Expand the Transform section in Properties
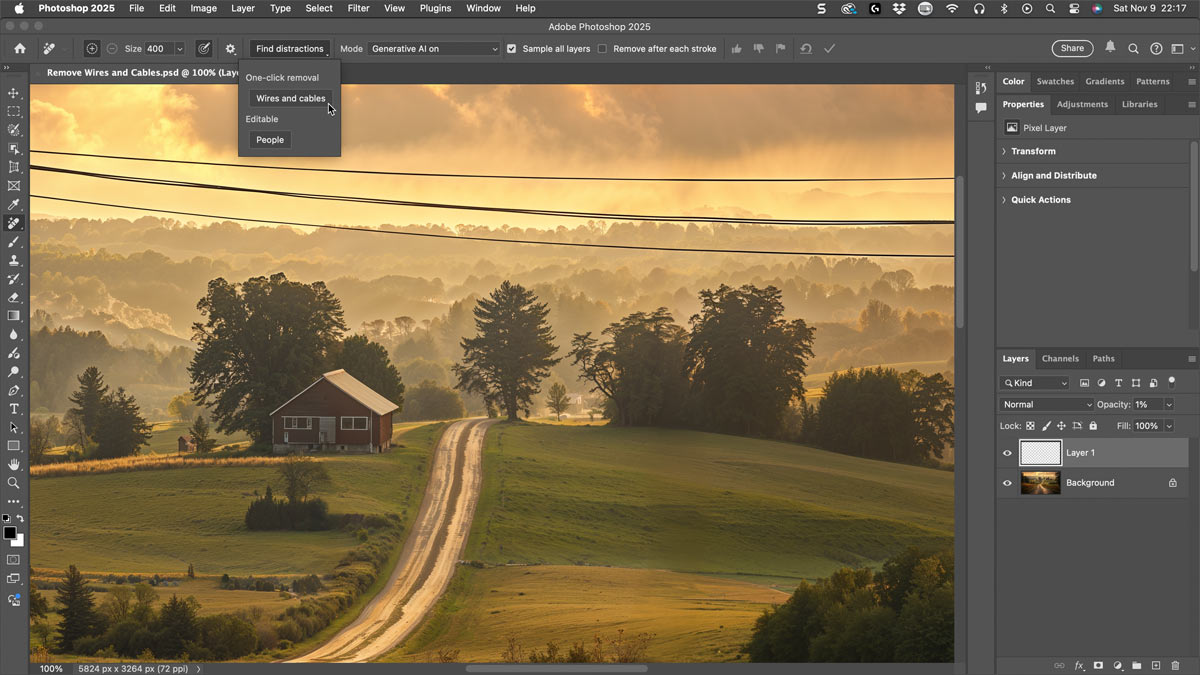This screenshot has height=675, width=1200. (1031, 151)
